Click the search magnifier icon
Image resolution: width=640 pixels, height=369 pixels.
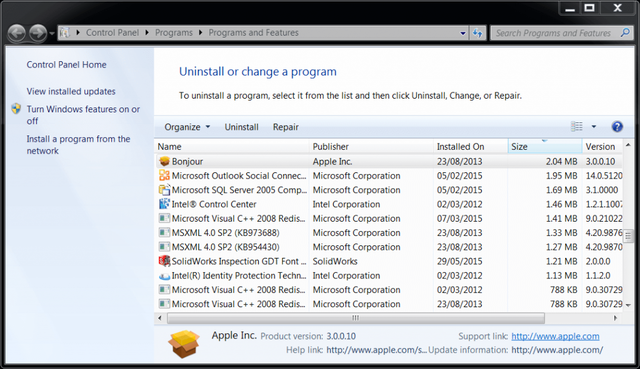click(625, 33)
